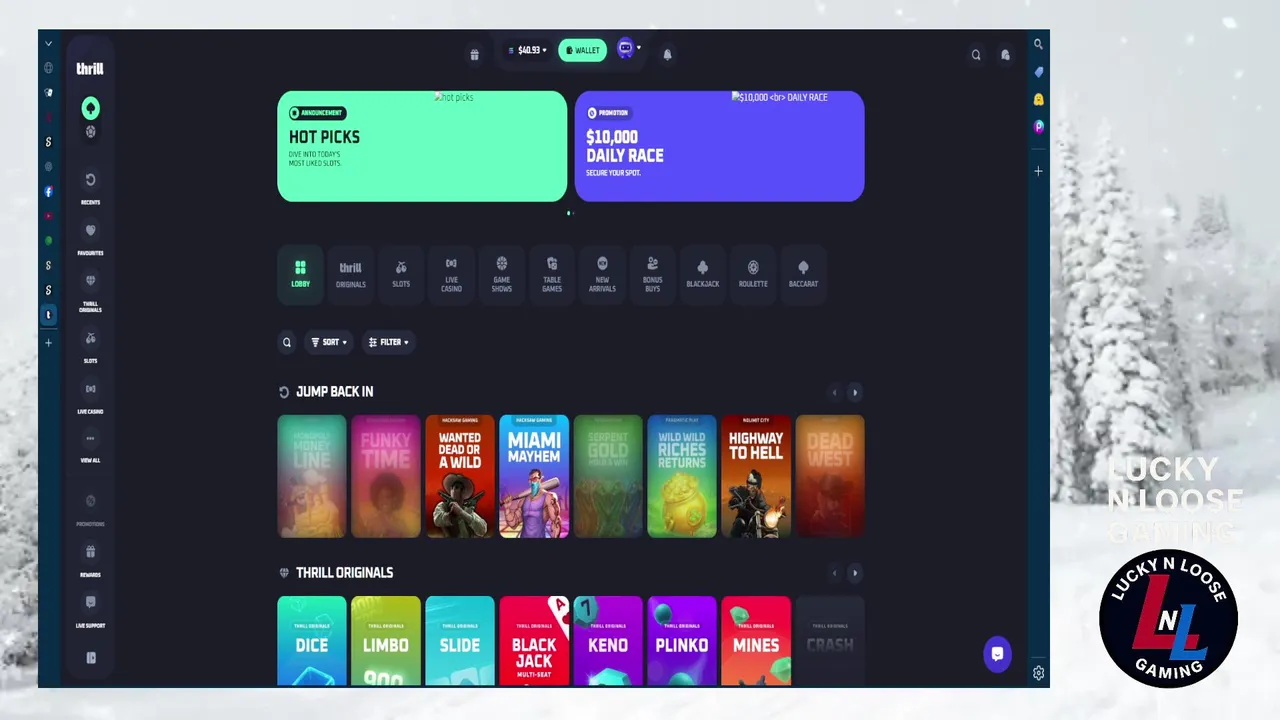Click the browser sidebar Facebook icon
The height and width of the screenshot is (720, 1280).
pyautogui.click(x=48, y=191)
